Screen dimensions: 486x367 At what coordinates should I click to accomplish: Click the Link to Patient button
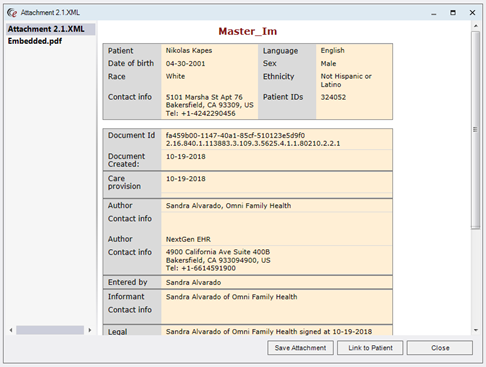point(370,348)
